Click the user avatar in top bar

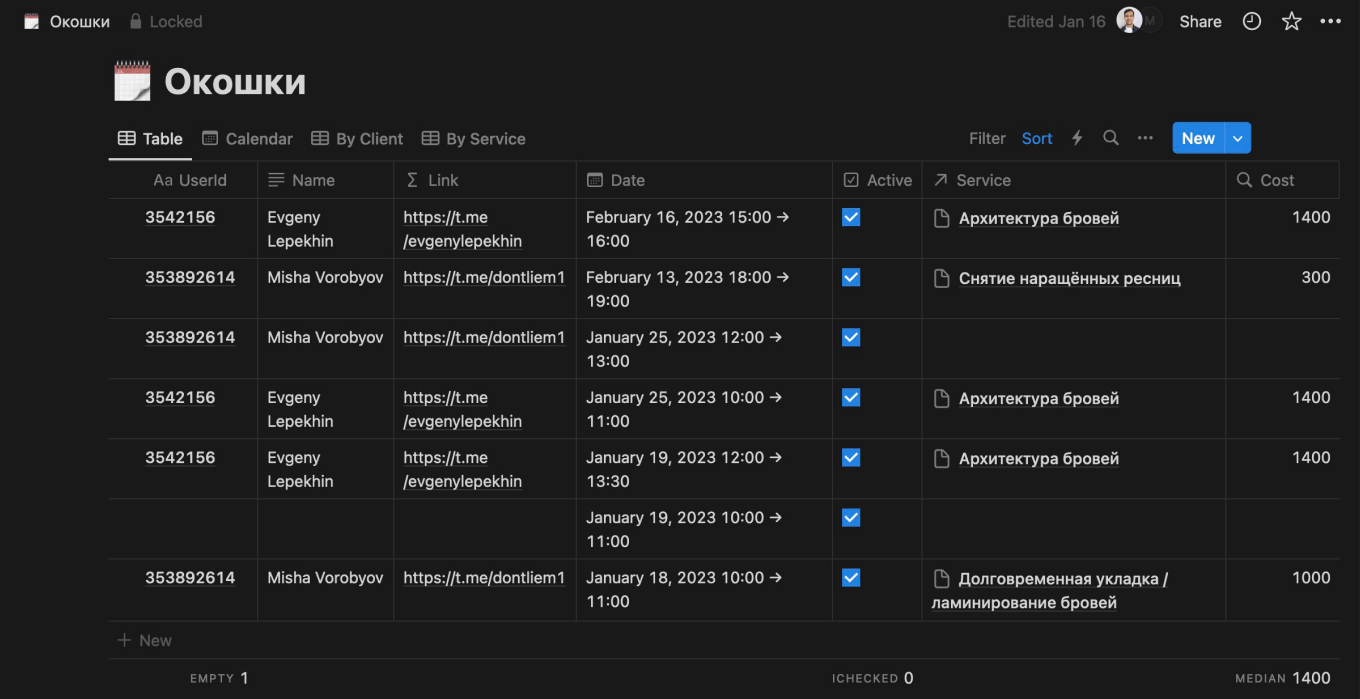[x=1129, y=21]
